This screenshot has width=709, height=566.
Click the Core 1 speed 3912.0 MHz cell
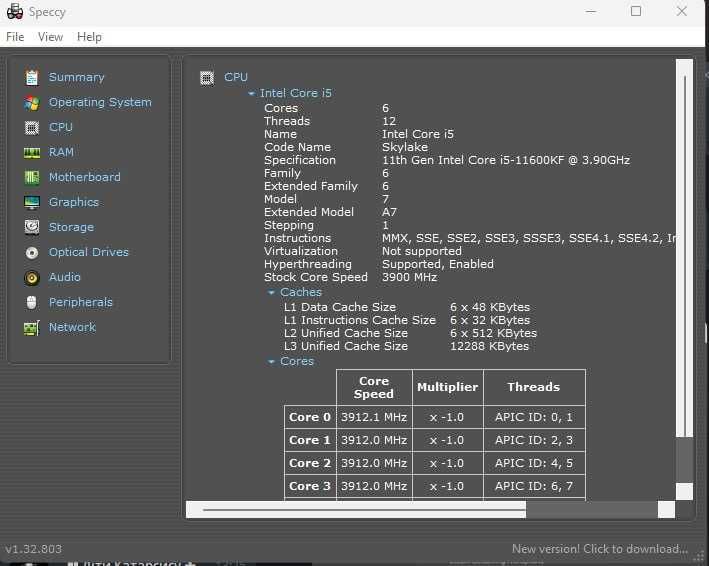[374, 440]
